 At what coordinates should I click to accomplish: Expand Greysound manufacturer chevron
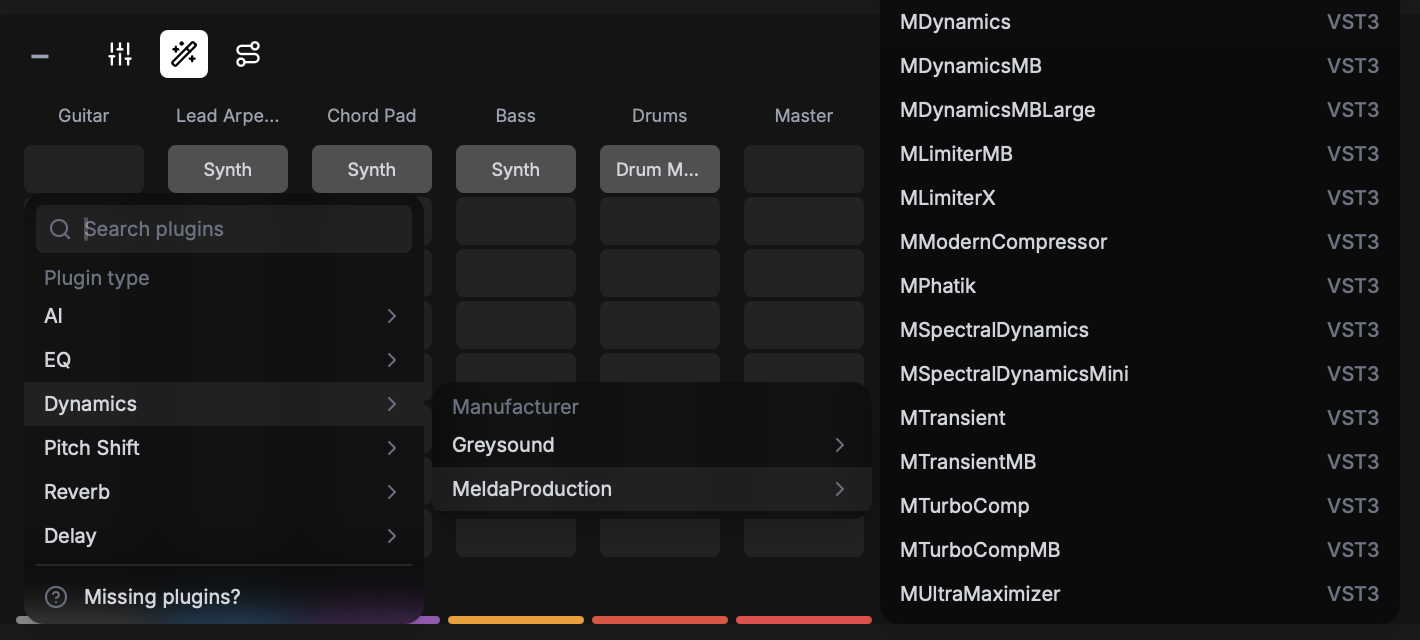pyautogui.click(x=840, y=445)
